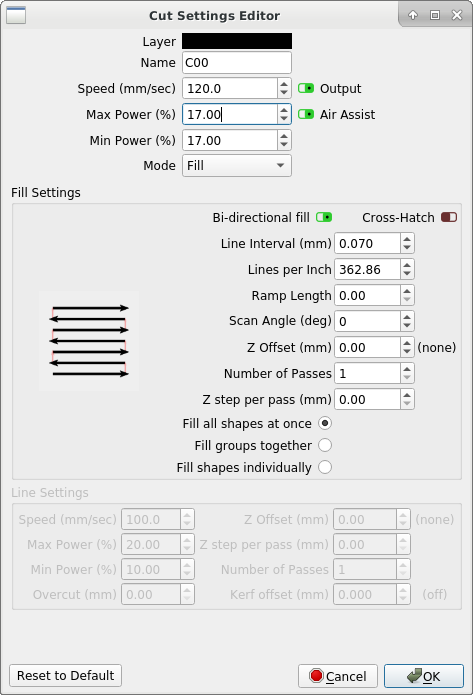This screenshot has width=473, height=695.
Task: Click the Name field containing C00
Action: coord(237,62)
